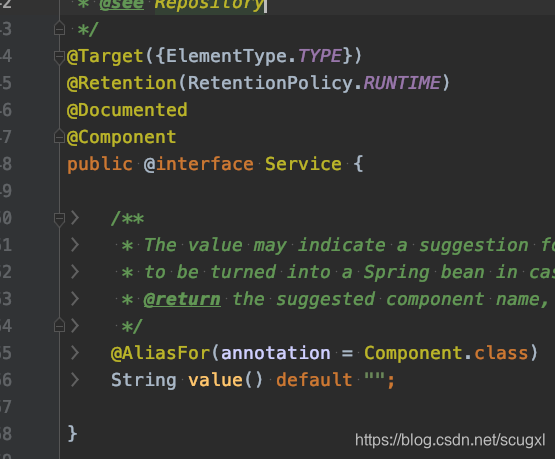Click the annotation attribute in AliasFor
The image size is (555, 459).
(x=276, y=353)
